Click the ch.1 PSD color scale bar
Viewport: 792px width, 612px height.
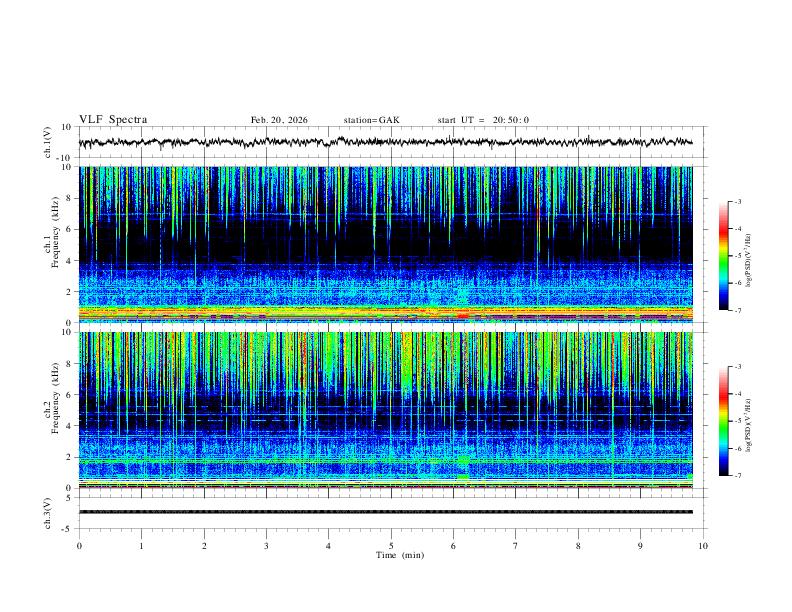click(x=723, y=256)
